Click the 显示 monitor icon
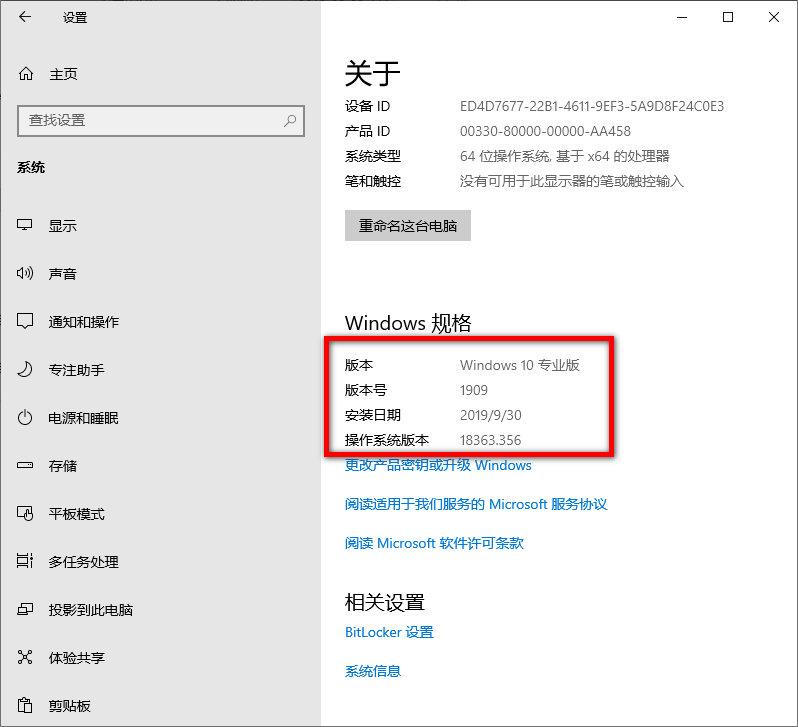The image size is (798, 727). (x=24, y=225)
